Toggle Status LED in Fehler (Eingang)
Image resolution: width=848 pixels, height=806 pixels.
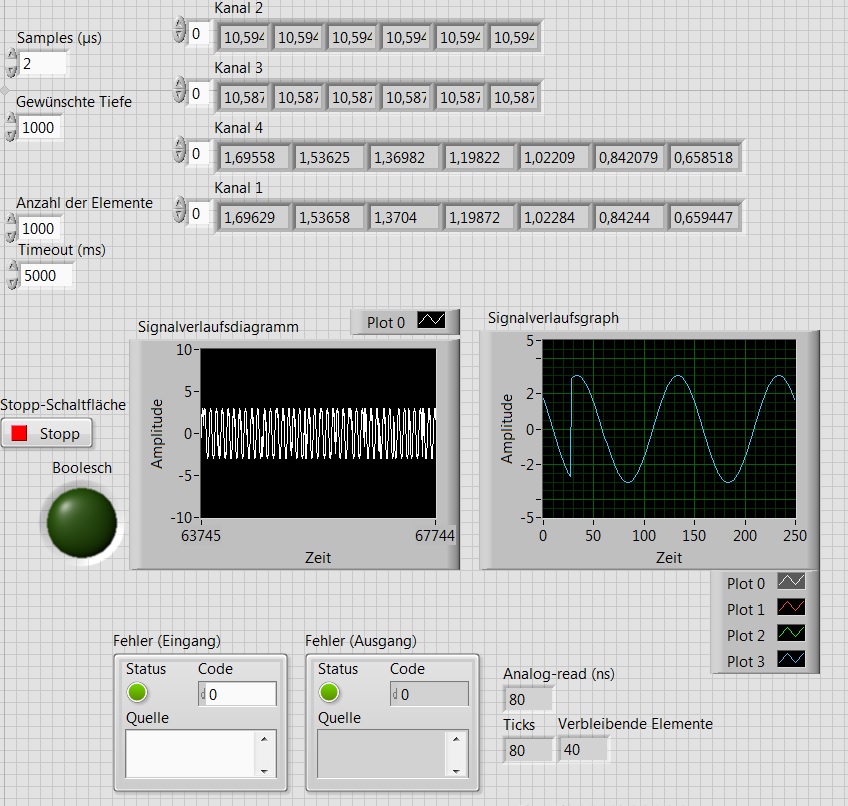click(x=138, y=692)
